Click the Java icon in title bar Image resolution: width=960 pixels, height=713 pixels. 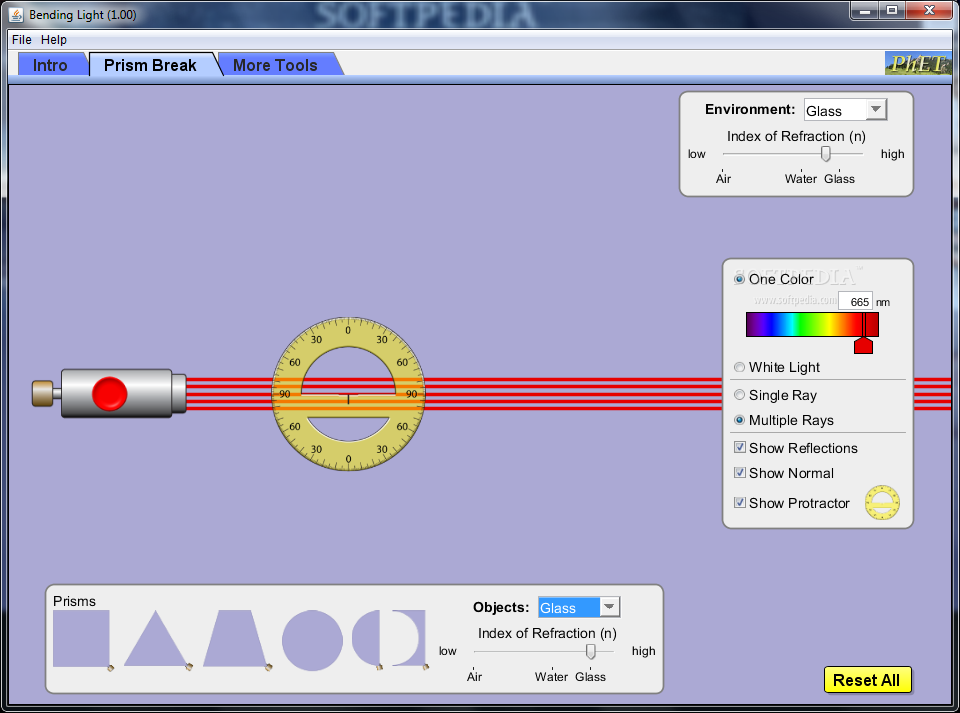point(17,15)
